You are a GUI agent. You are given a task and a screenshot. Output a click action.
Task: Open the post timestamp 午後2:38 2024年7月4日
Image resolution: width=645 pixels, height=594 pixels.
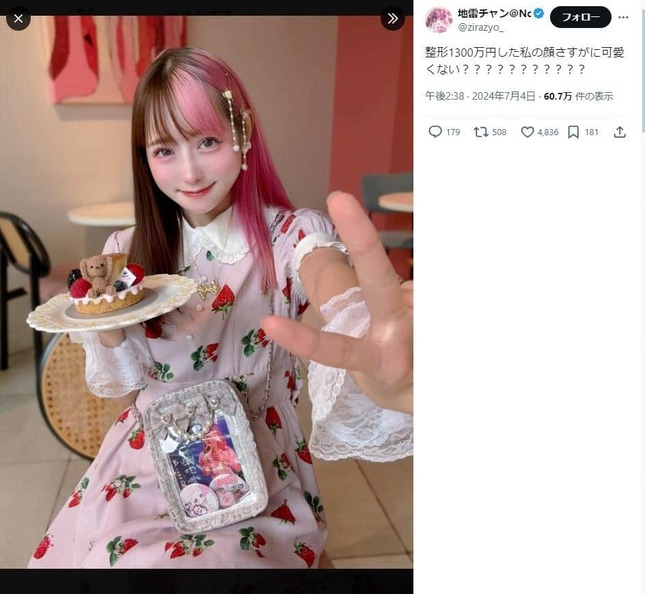tap(480, 96)
